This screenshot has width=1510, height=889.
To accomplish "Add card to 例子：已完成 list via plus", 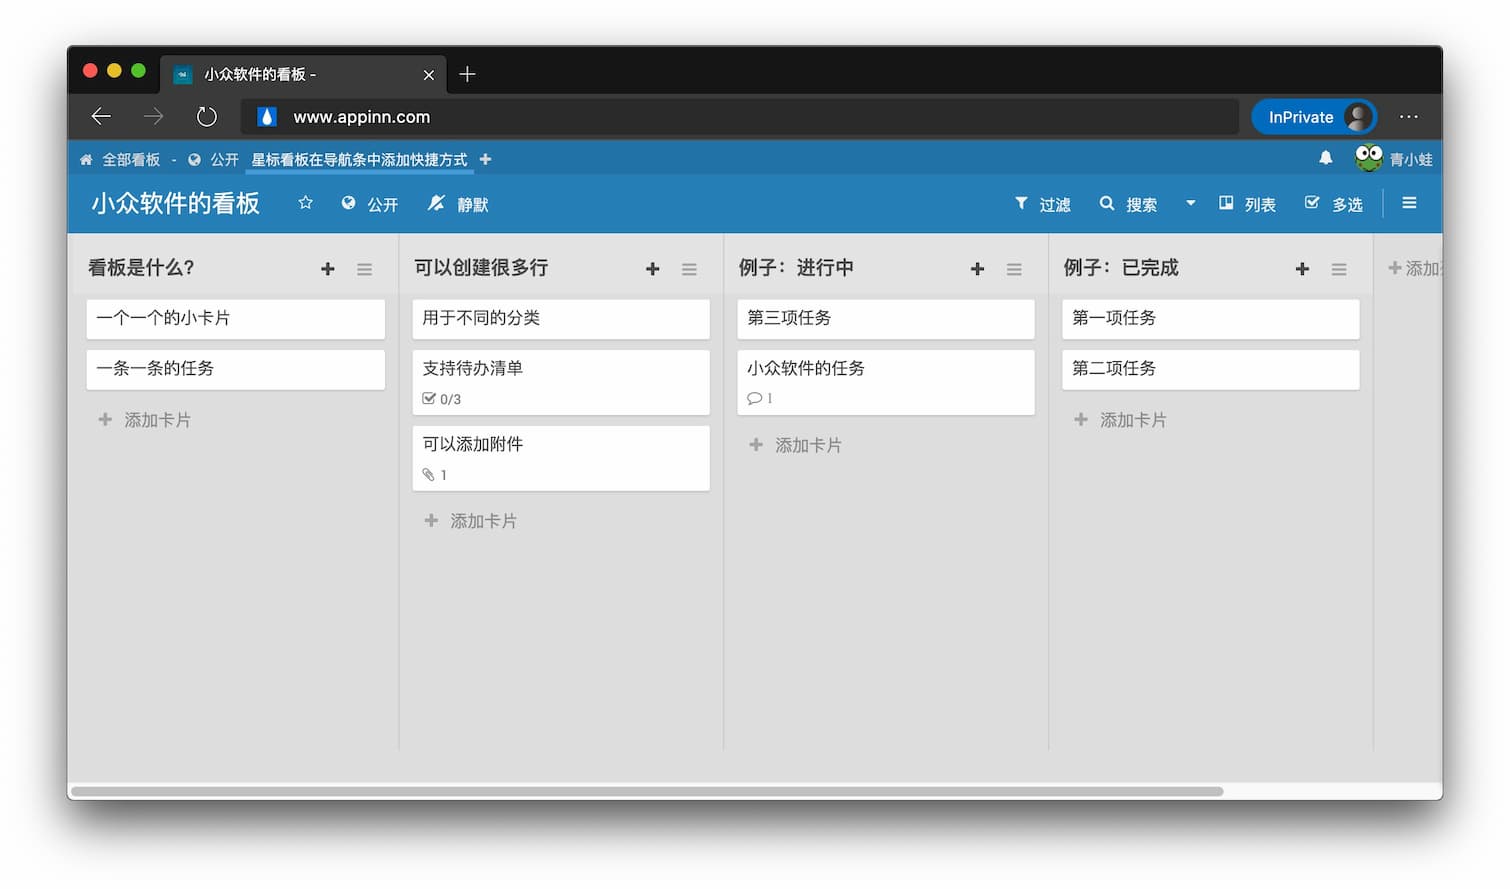I will tap(1302, 269).
